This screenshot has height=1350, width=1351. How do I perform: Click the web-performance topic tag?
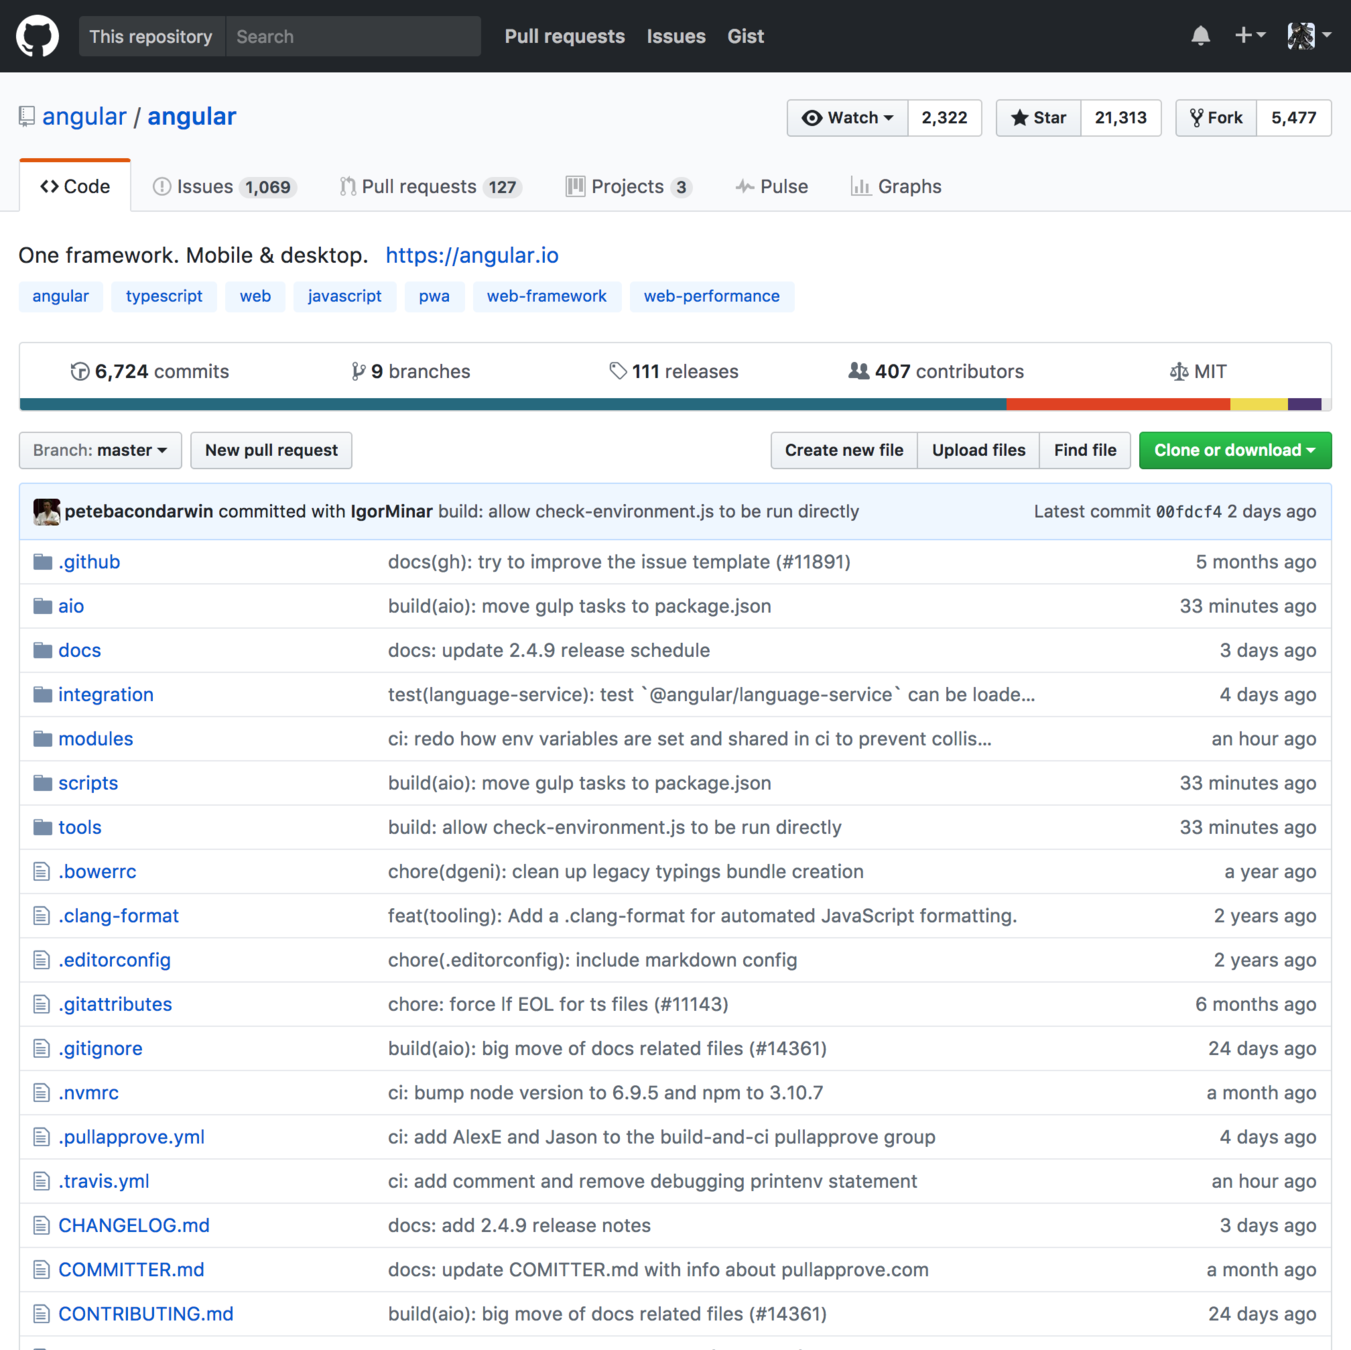coord(712,296)
